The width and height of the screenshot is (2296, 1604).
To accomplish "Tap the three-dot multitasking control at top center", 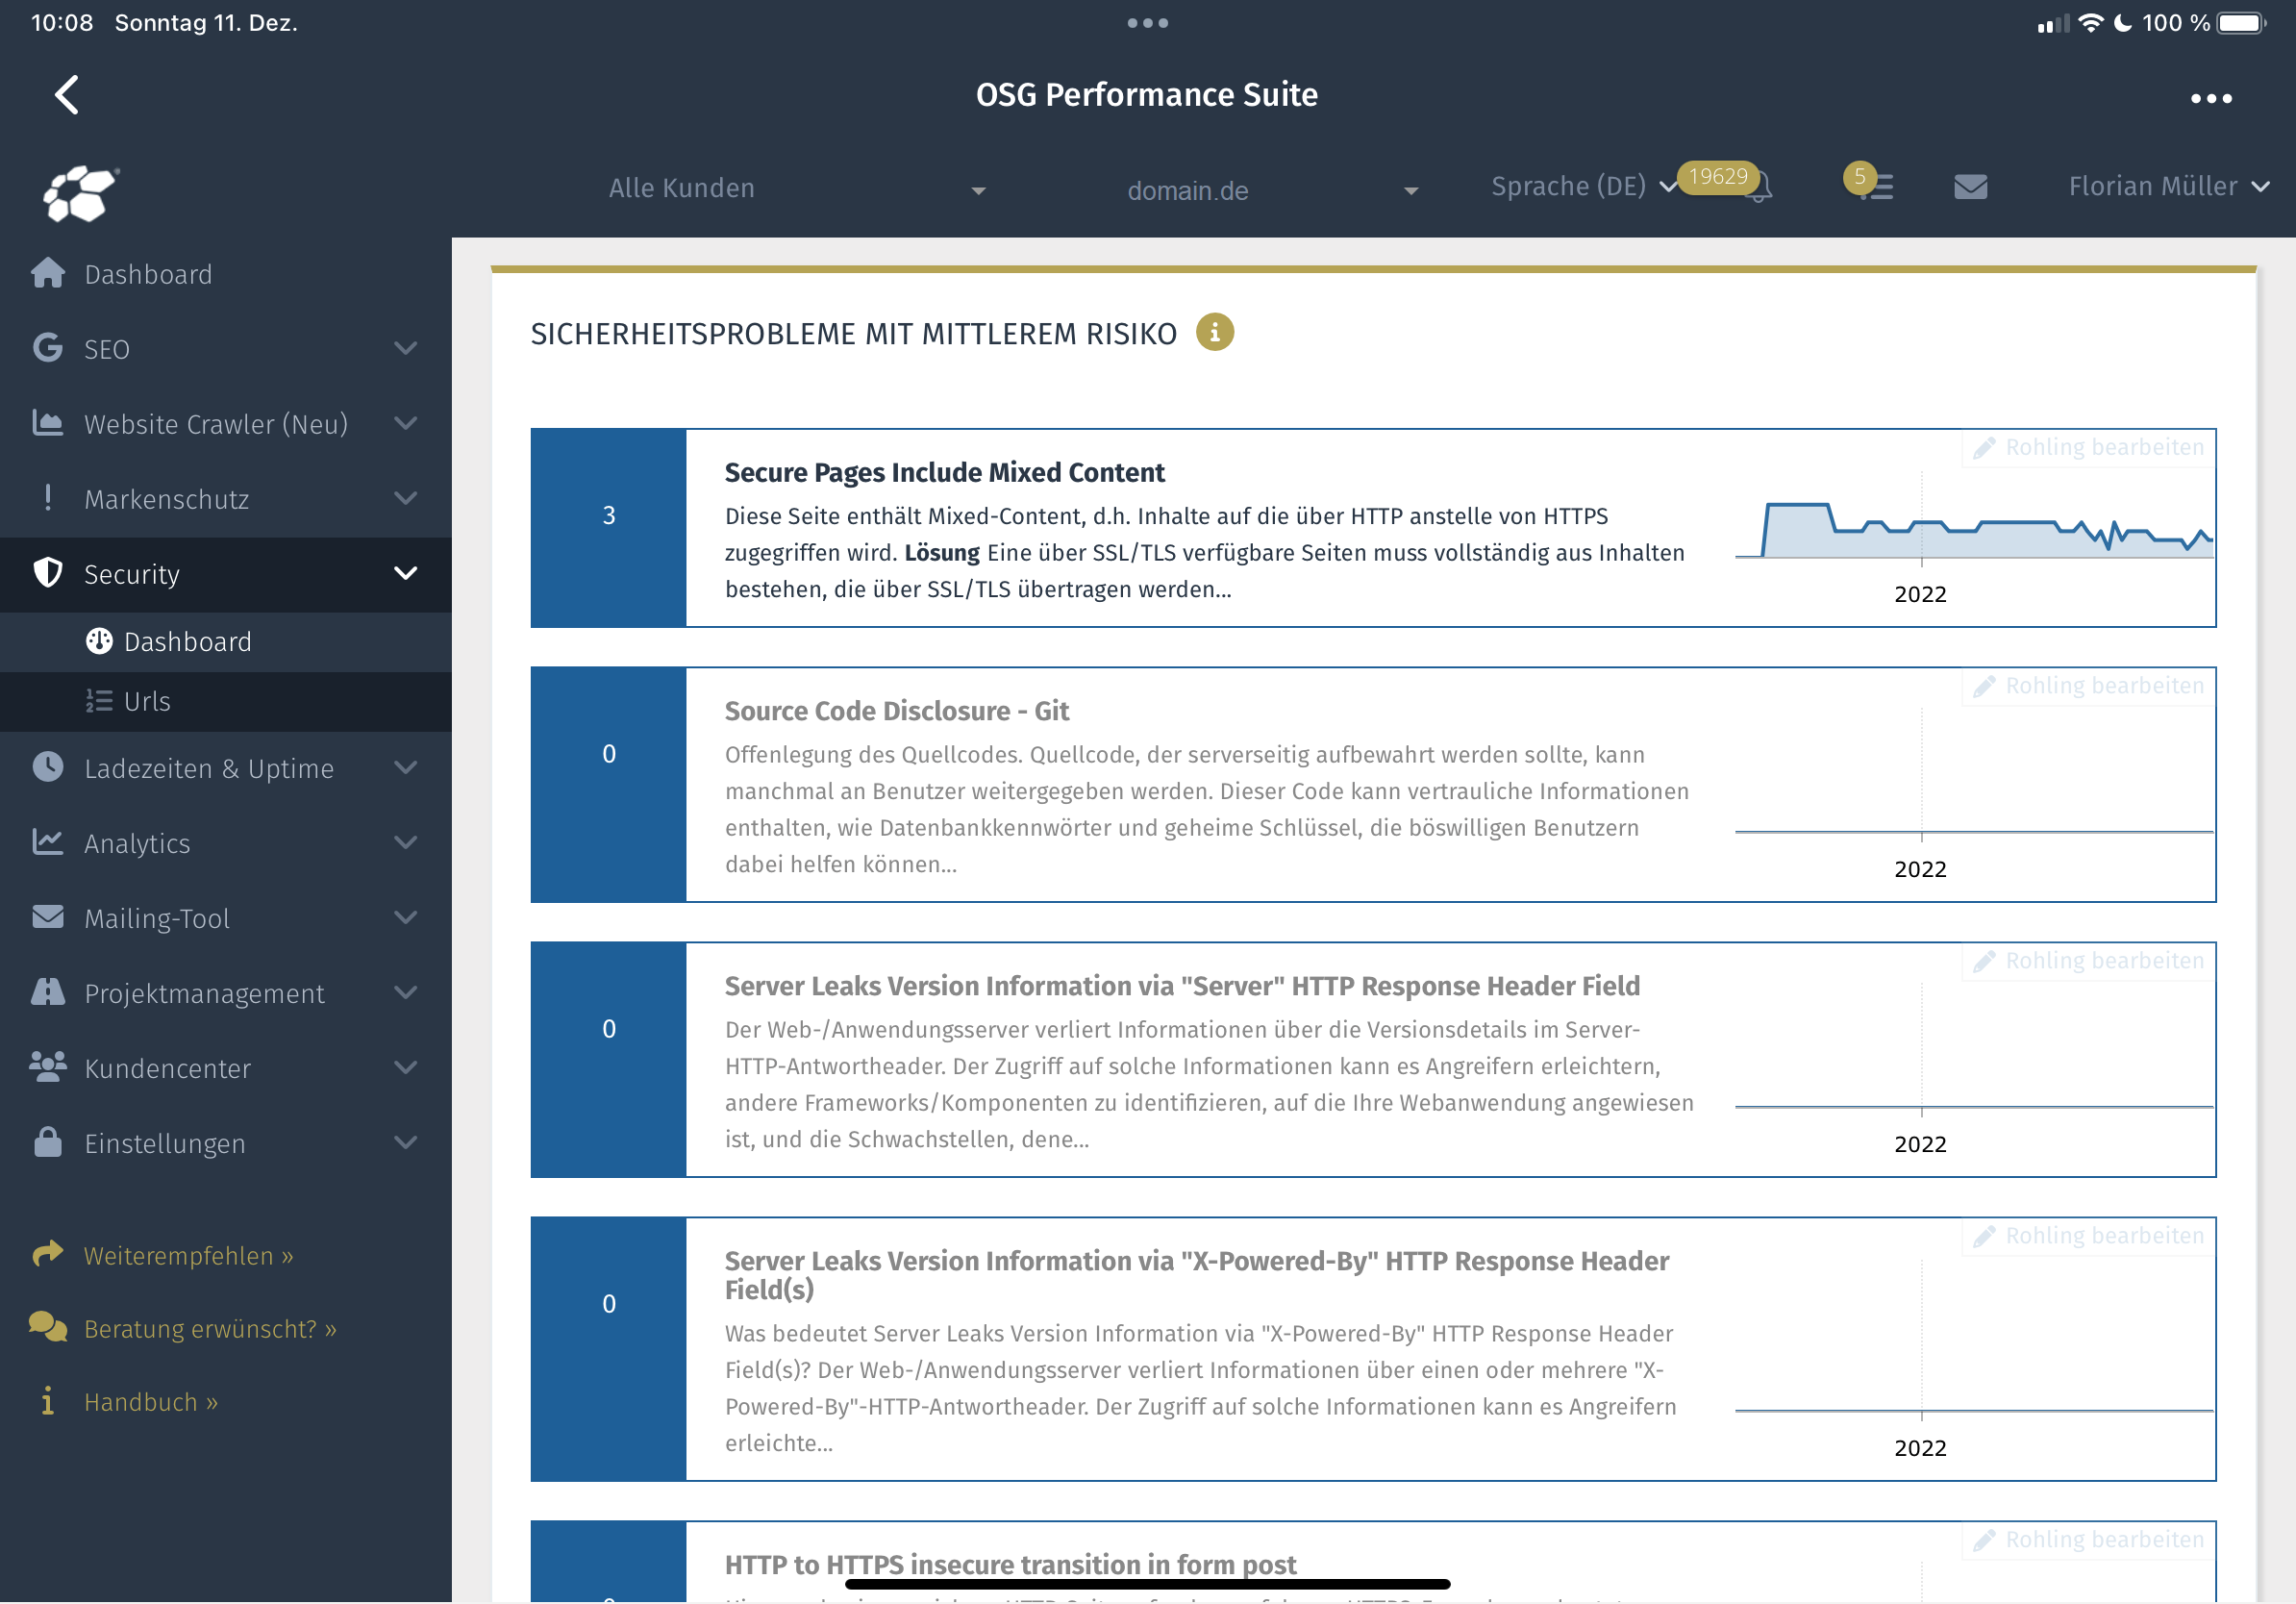I will pos(1147,23).
